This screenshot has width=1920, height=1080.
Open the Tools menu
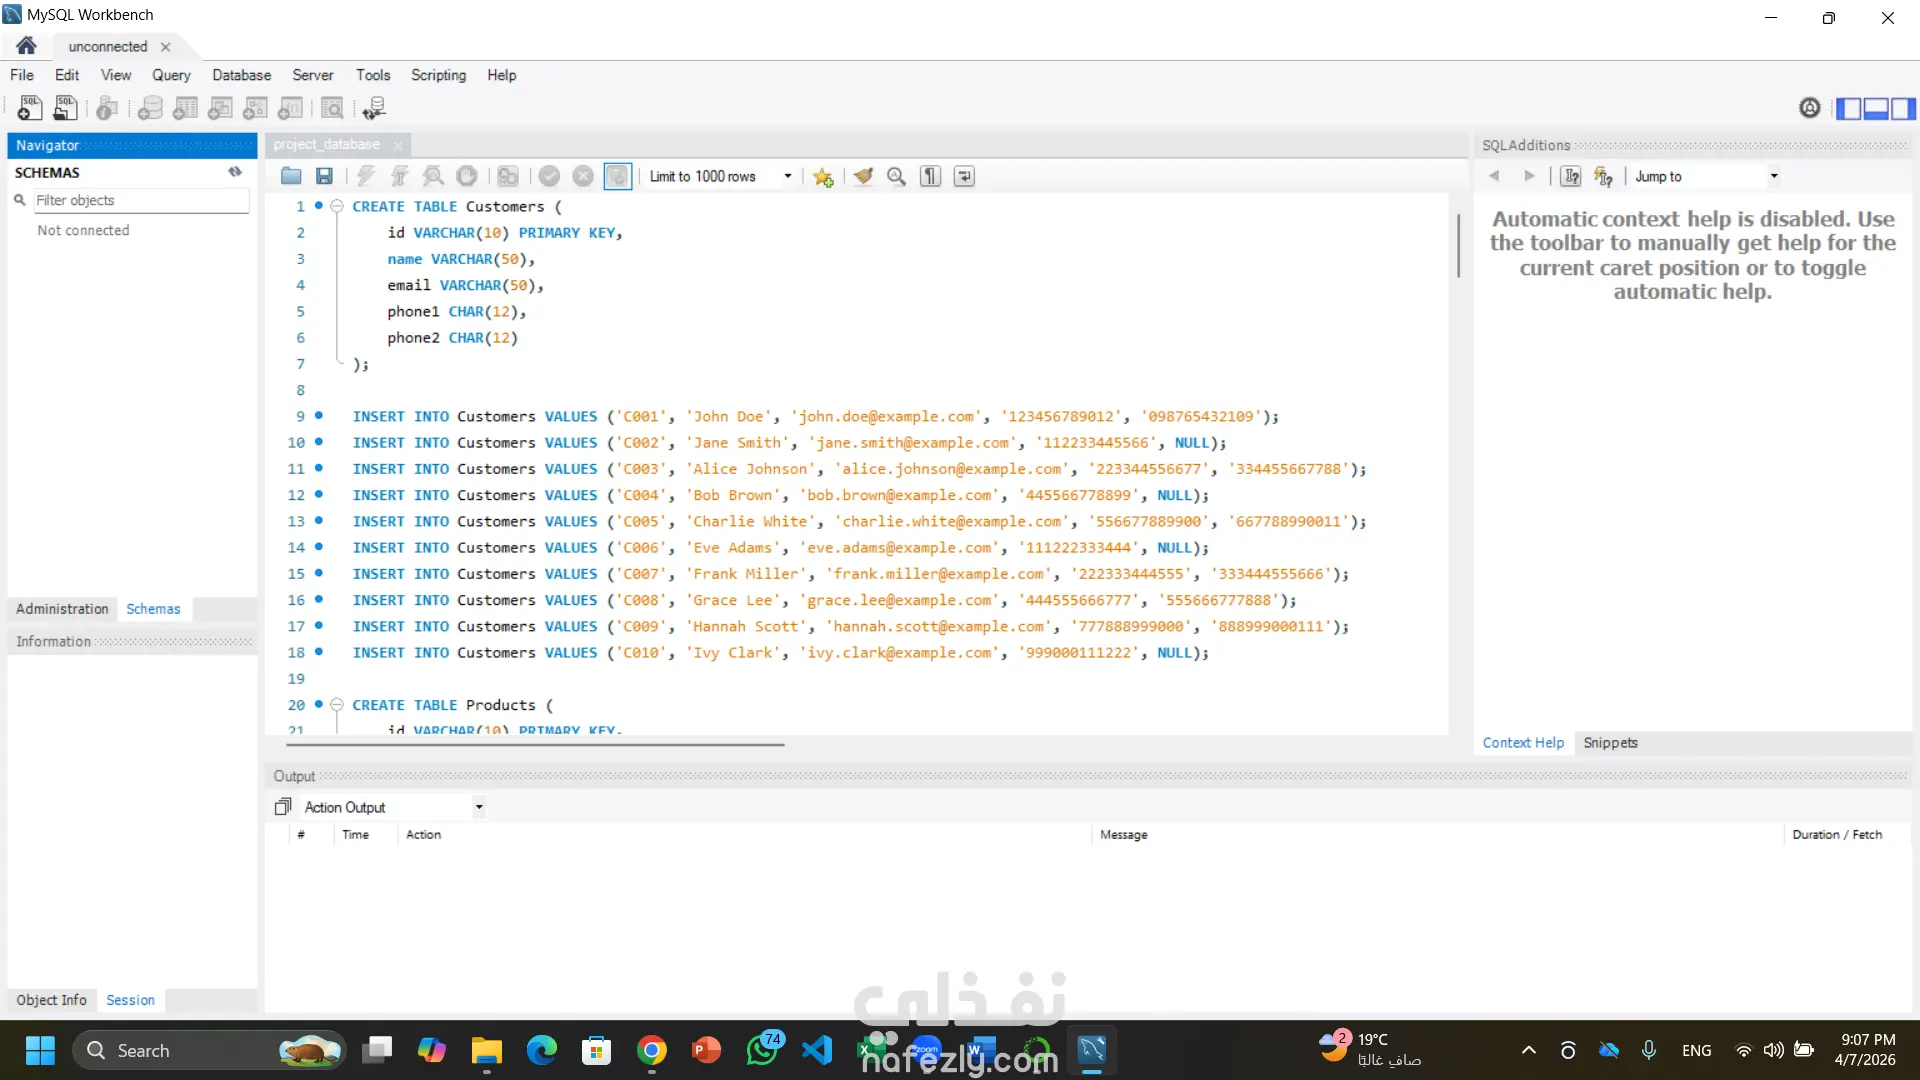coord(373,75)
